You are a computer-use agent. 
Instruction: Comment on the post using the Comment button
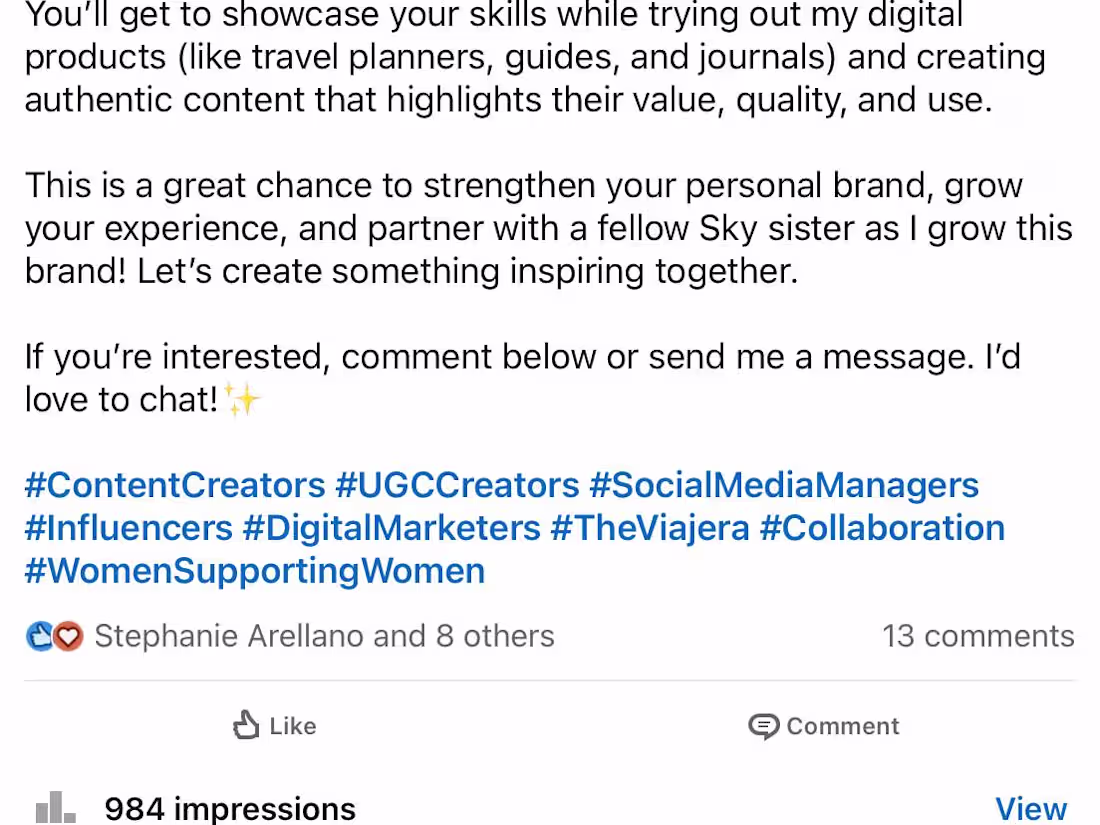point(822,726)
